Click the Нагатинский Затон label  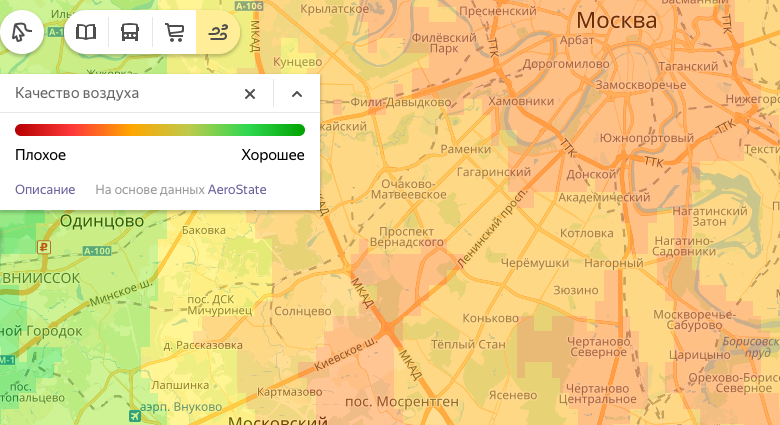(x=709, y=216)
